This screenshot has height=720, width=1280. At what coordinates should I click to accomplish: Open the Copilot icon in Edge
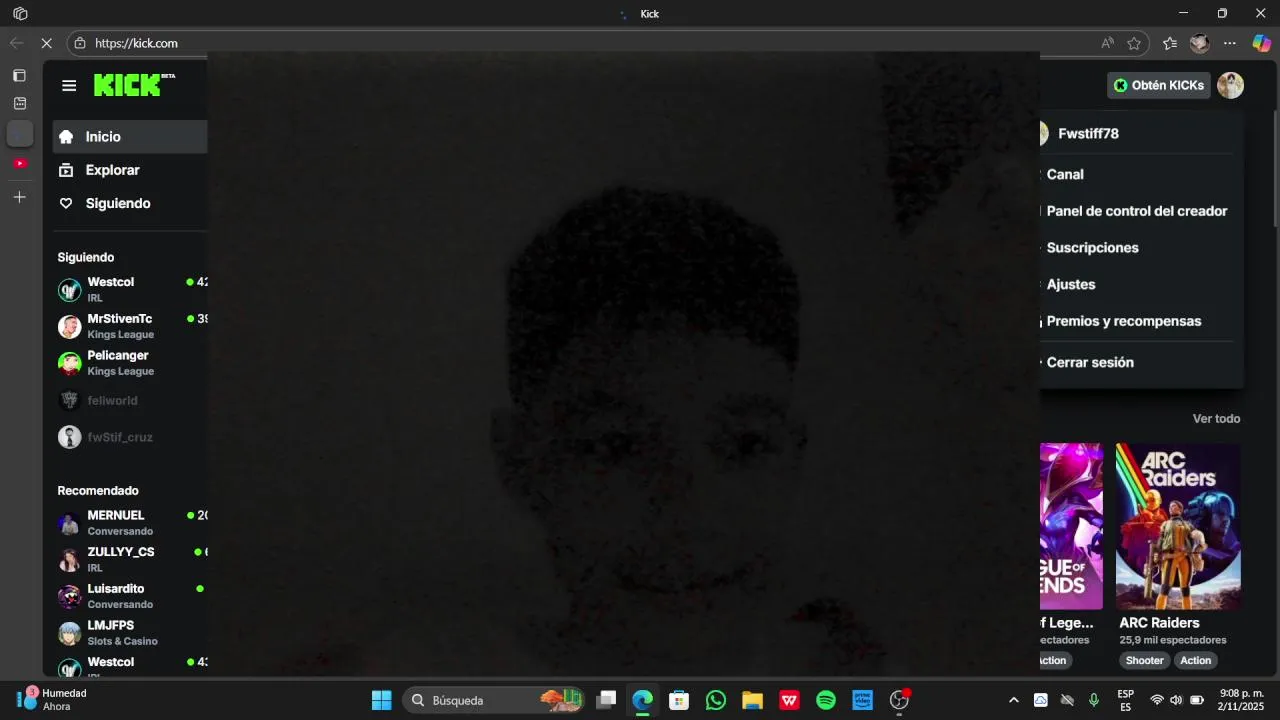[x=1261, y=43]
